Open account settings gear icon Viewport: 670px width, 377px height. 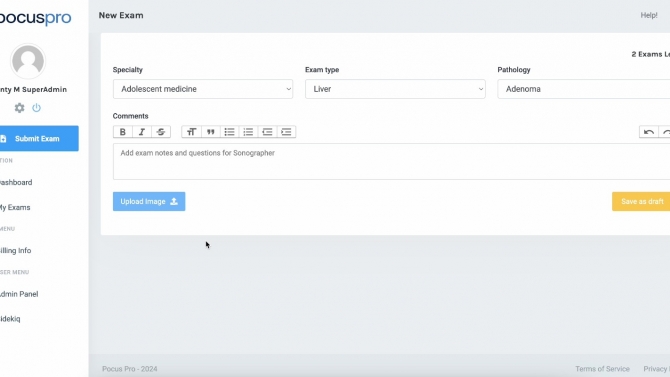pyautogui.click(x=19, y=108)
